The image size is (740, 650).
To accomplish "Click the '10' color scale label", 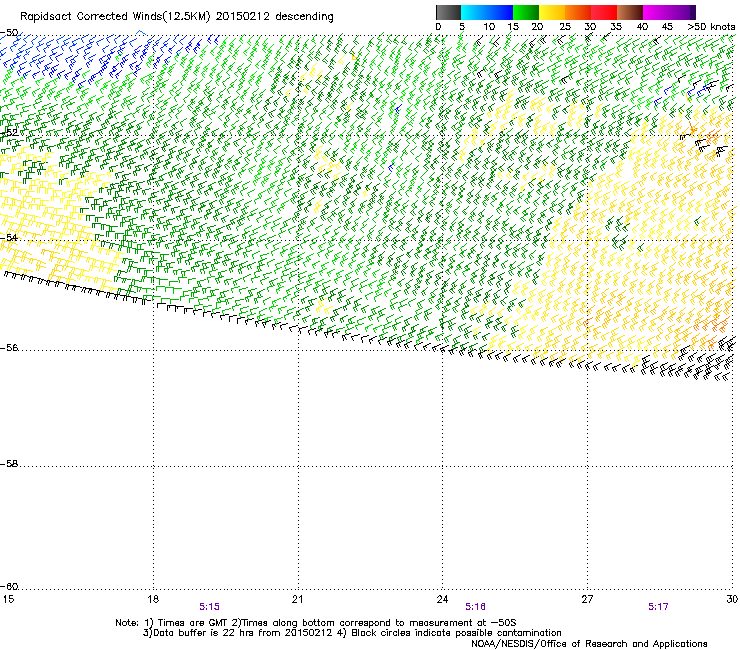I will (489, 27).
